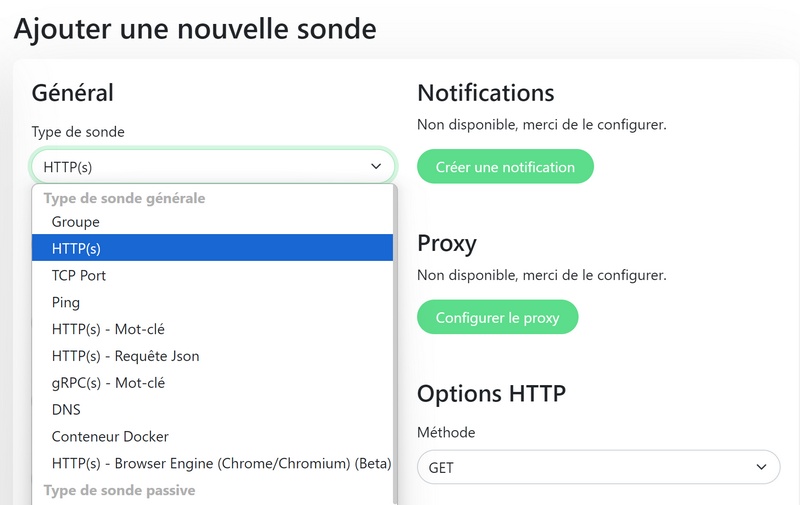Click the Méthode dropdown chevron arrow
This screenshot has width=800, height=505.
pyautogui.click(x=761, y=467)
